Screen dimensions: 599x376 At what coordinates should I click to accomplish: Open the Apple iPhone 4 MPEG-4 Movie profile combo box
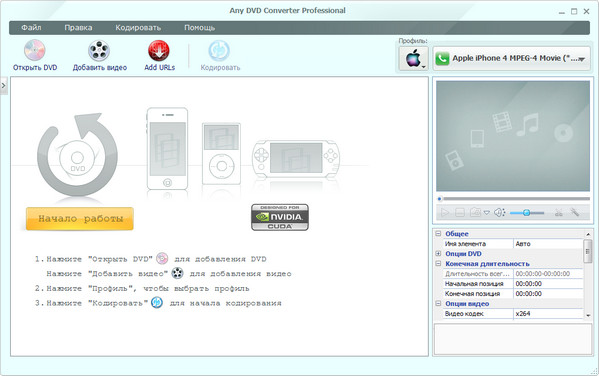pyautogui.click(x=512, y=58)
